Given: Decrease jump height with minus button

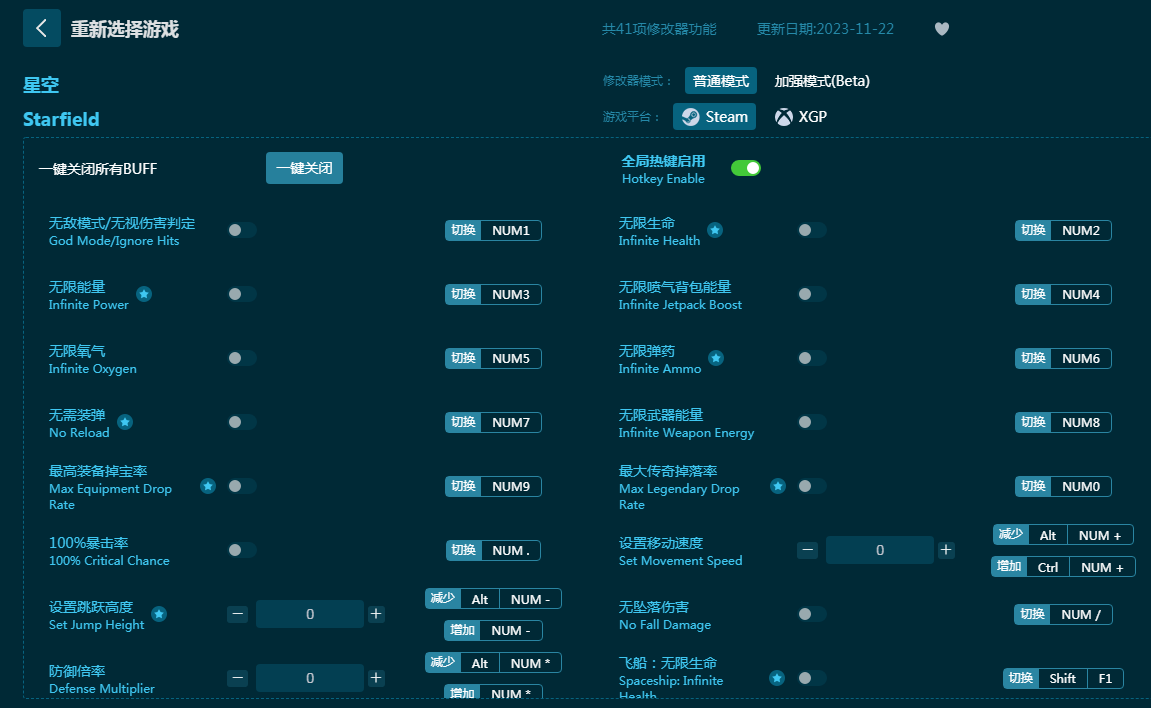Looking at the screenshot, I should tap(237, 614).
